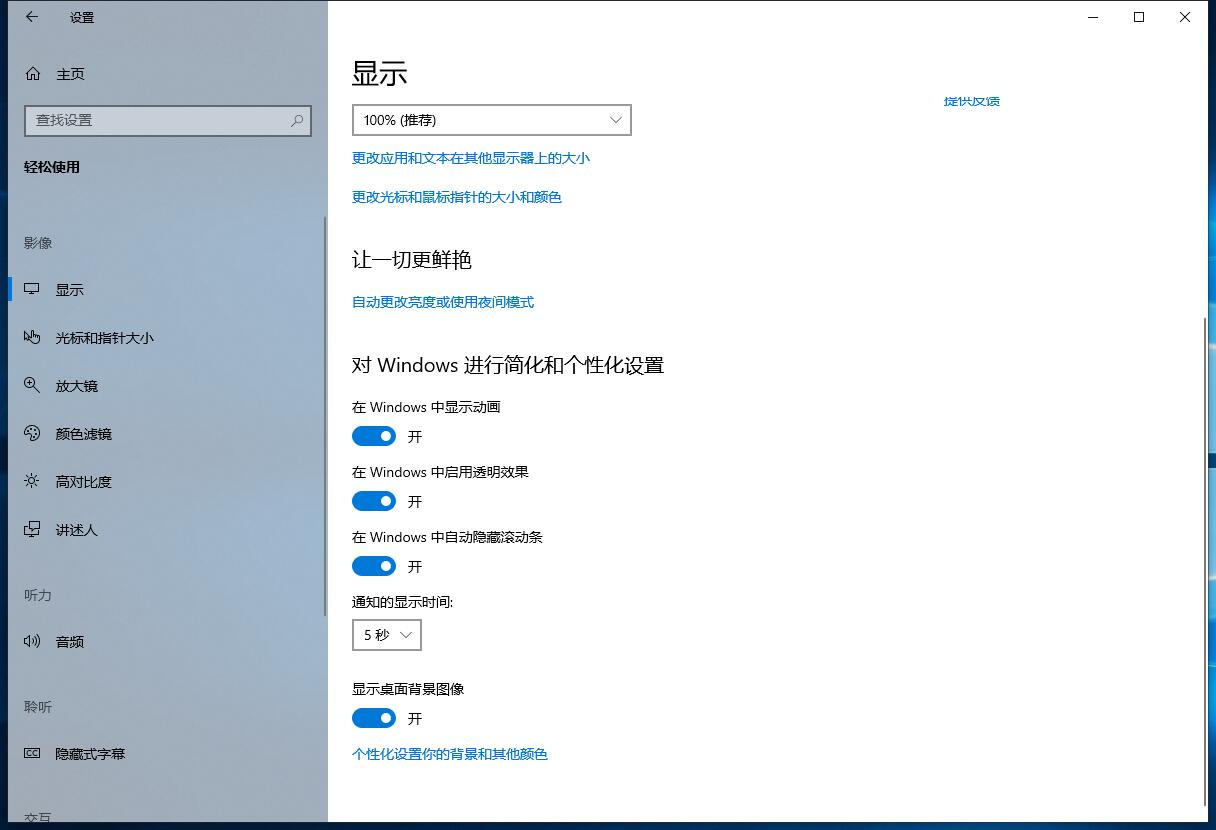This screenshot has width=1216, height=830.
Task: Click the 放大镜 magnifier icon
Action: [33, 386]
